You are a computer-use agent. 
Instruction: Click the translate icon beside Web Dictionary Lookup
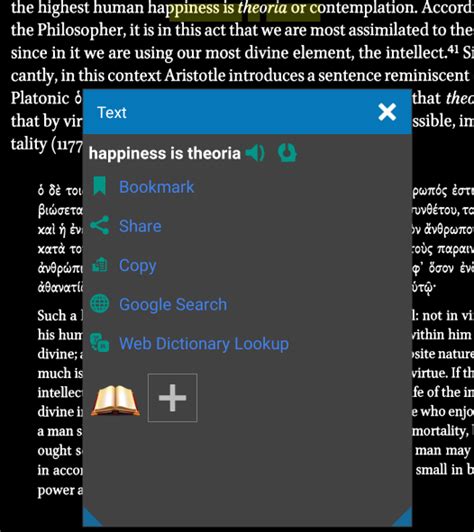[99, 343]
